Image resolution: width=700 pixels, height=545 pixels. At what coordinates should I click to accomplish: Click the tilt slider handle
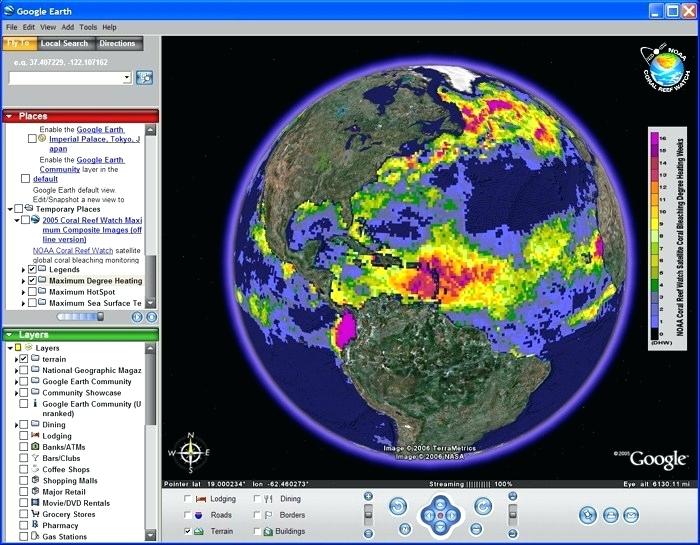tap(513, 515)
